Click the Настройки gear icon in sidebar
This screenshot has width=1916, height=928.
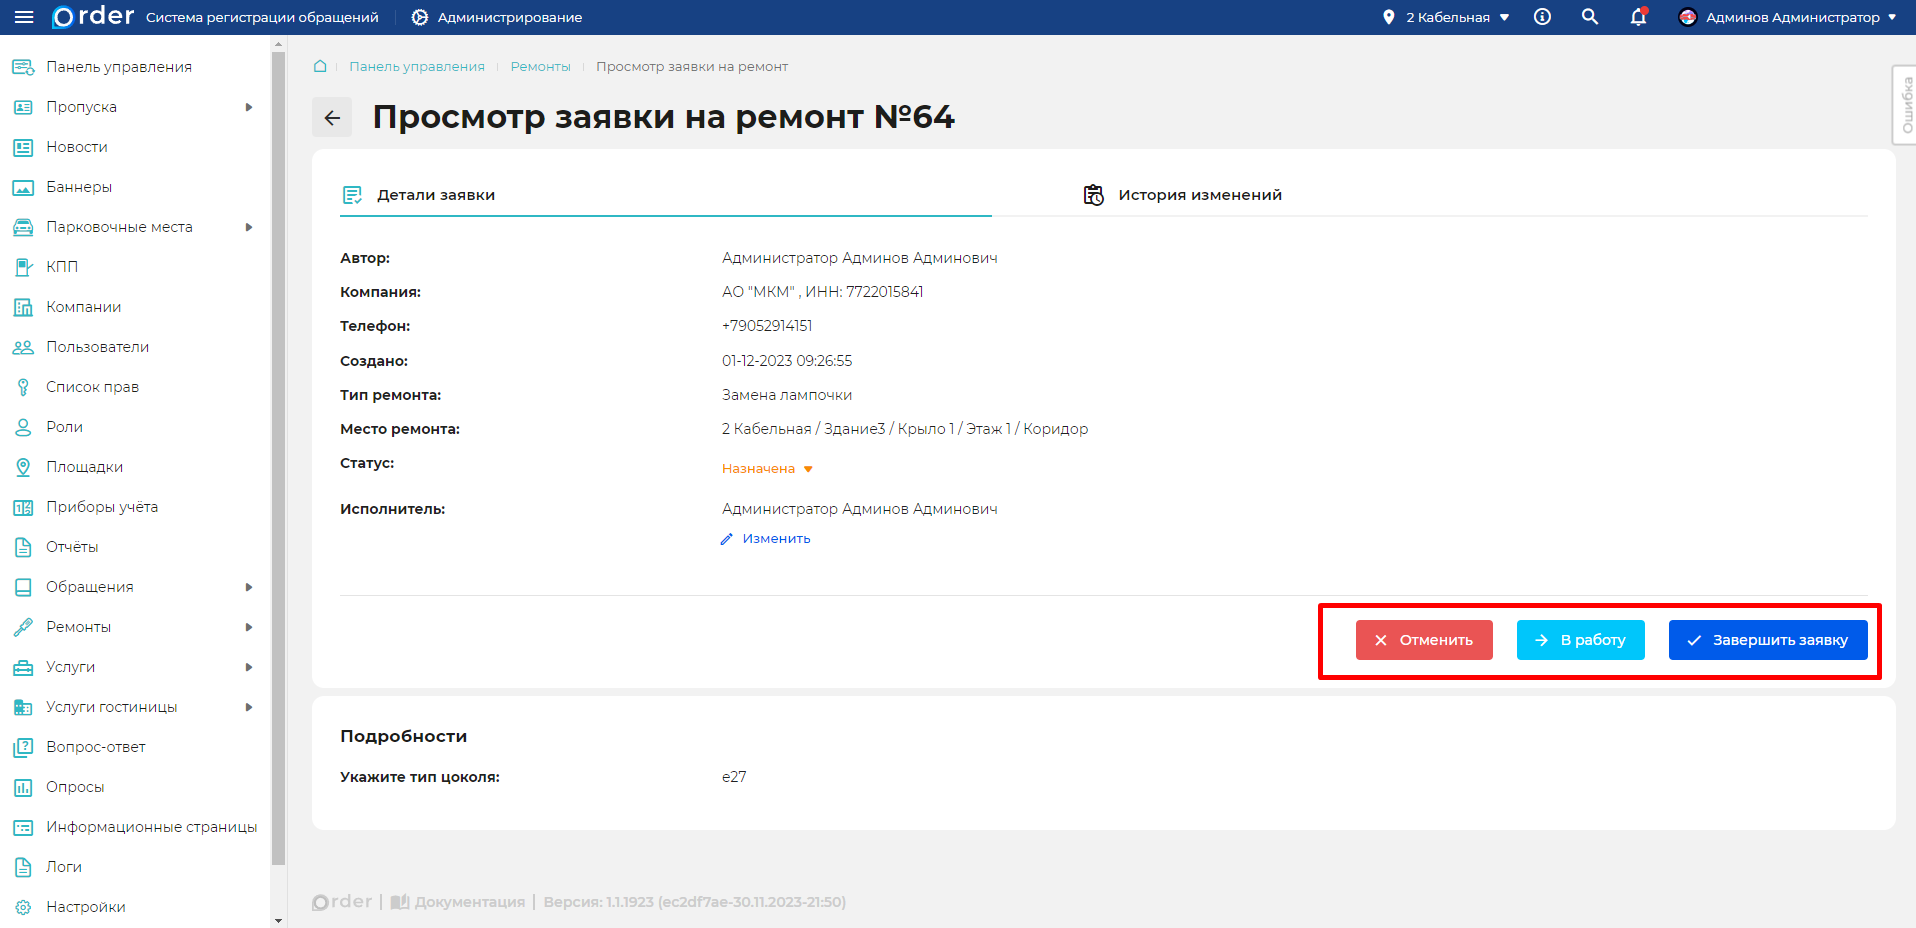click(x=22, y=906)
